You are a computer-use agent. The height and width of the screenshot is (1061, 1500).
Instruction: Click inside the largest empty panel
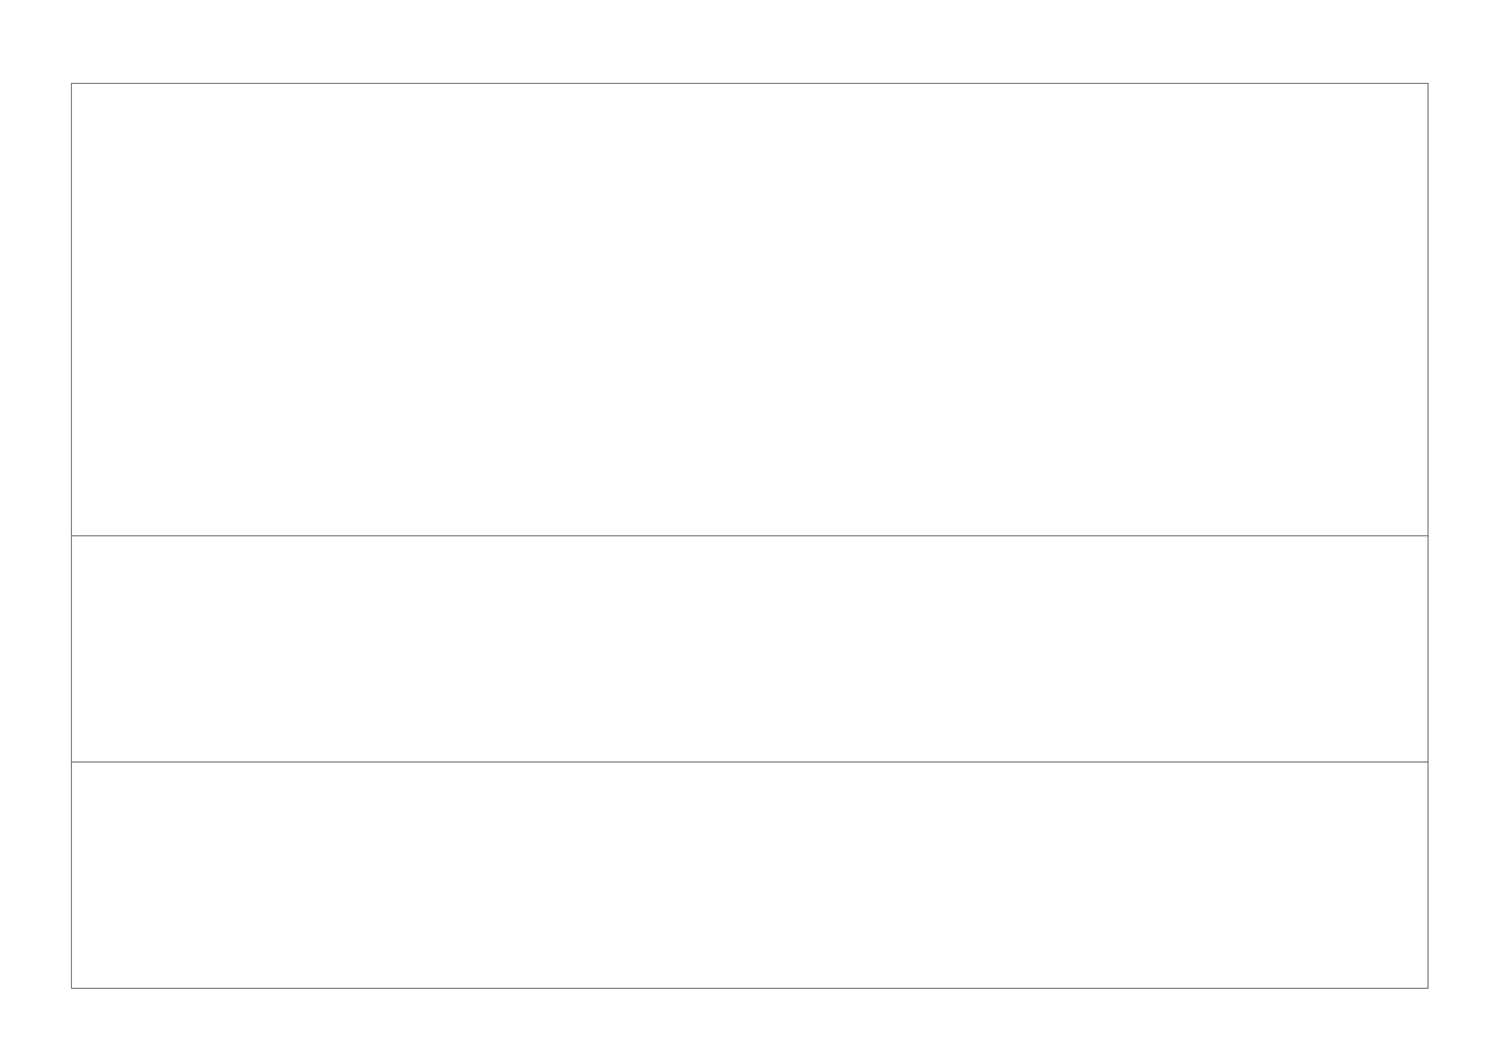tap(750, 309)
